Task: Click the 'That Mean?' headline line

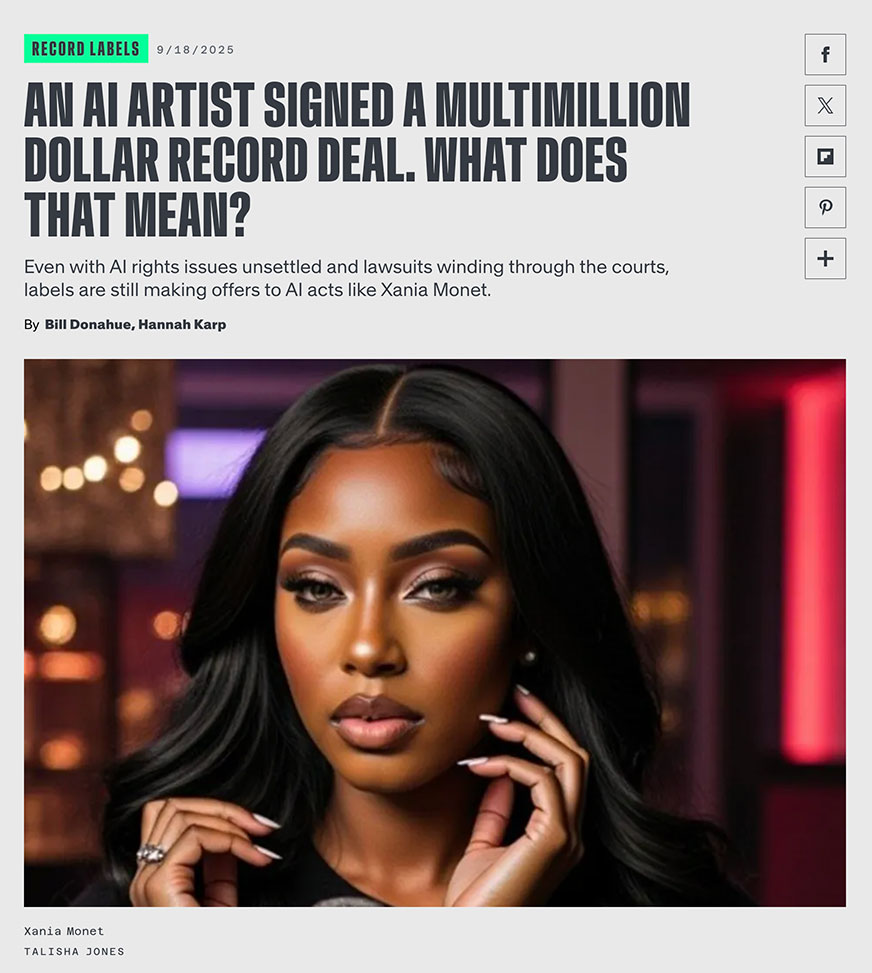Action: click(137, 214)
